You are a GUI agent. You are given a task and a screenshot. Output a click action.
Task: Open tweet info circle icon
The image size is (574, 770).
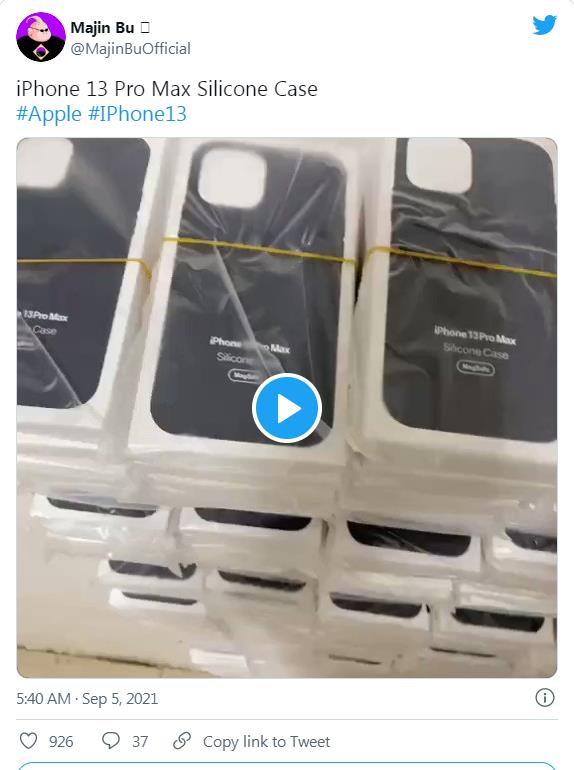[545, 697]
